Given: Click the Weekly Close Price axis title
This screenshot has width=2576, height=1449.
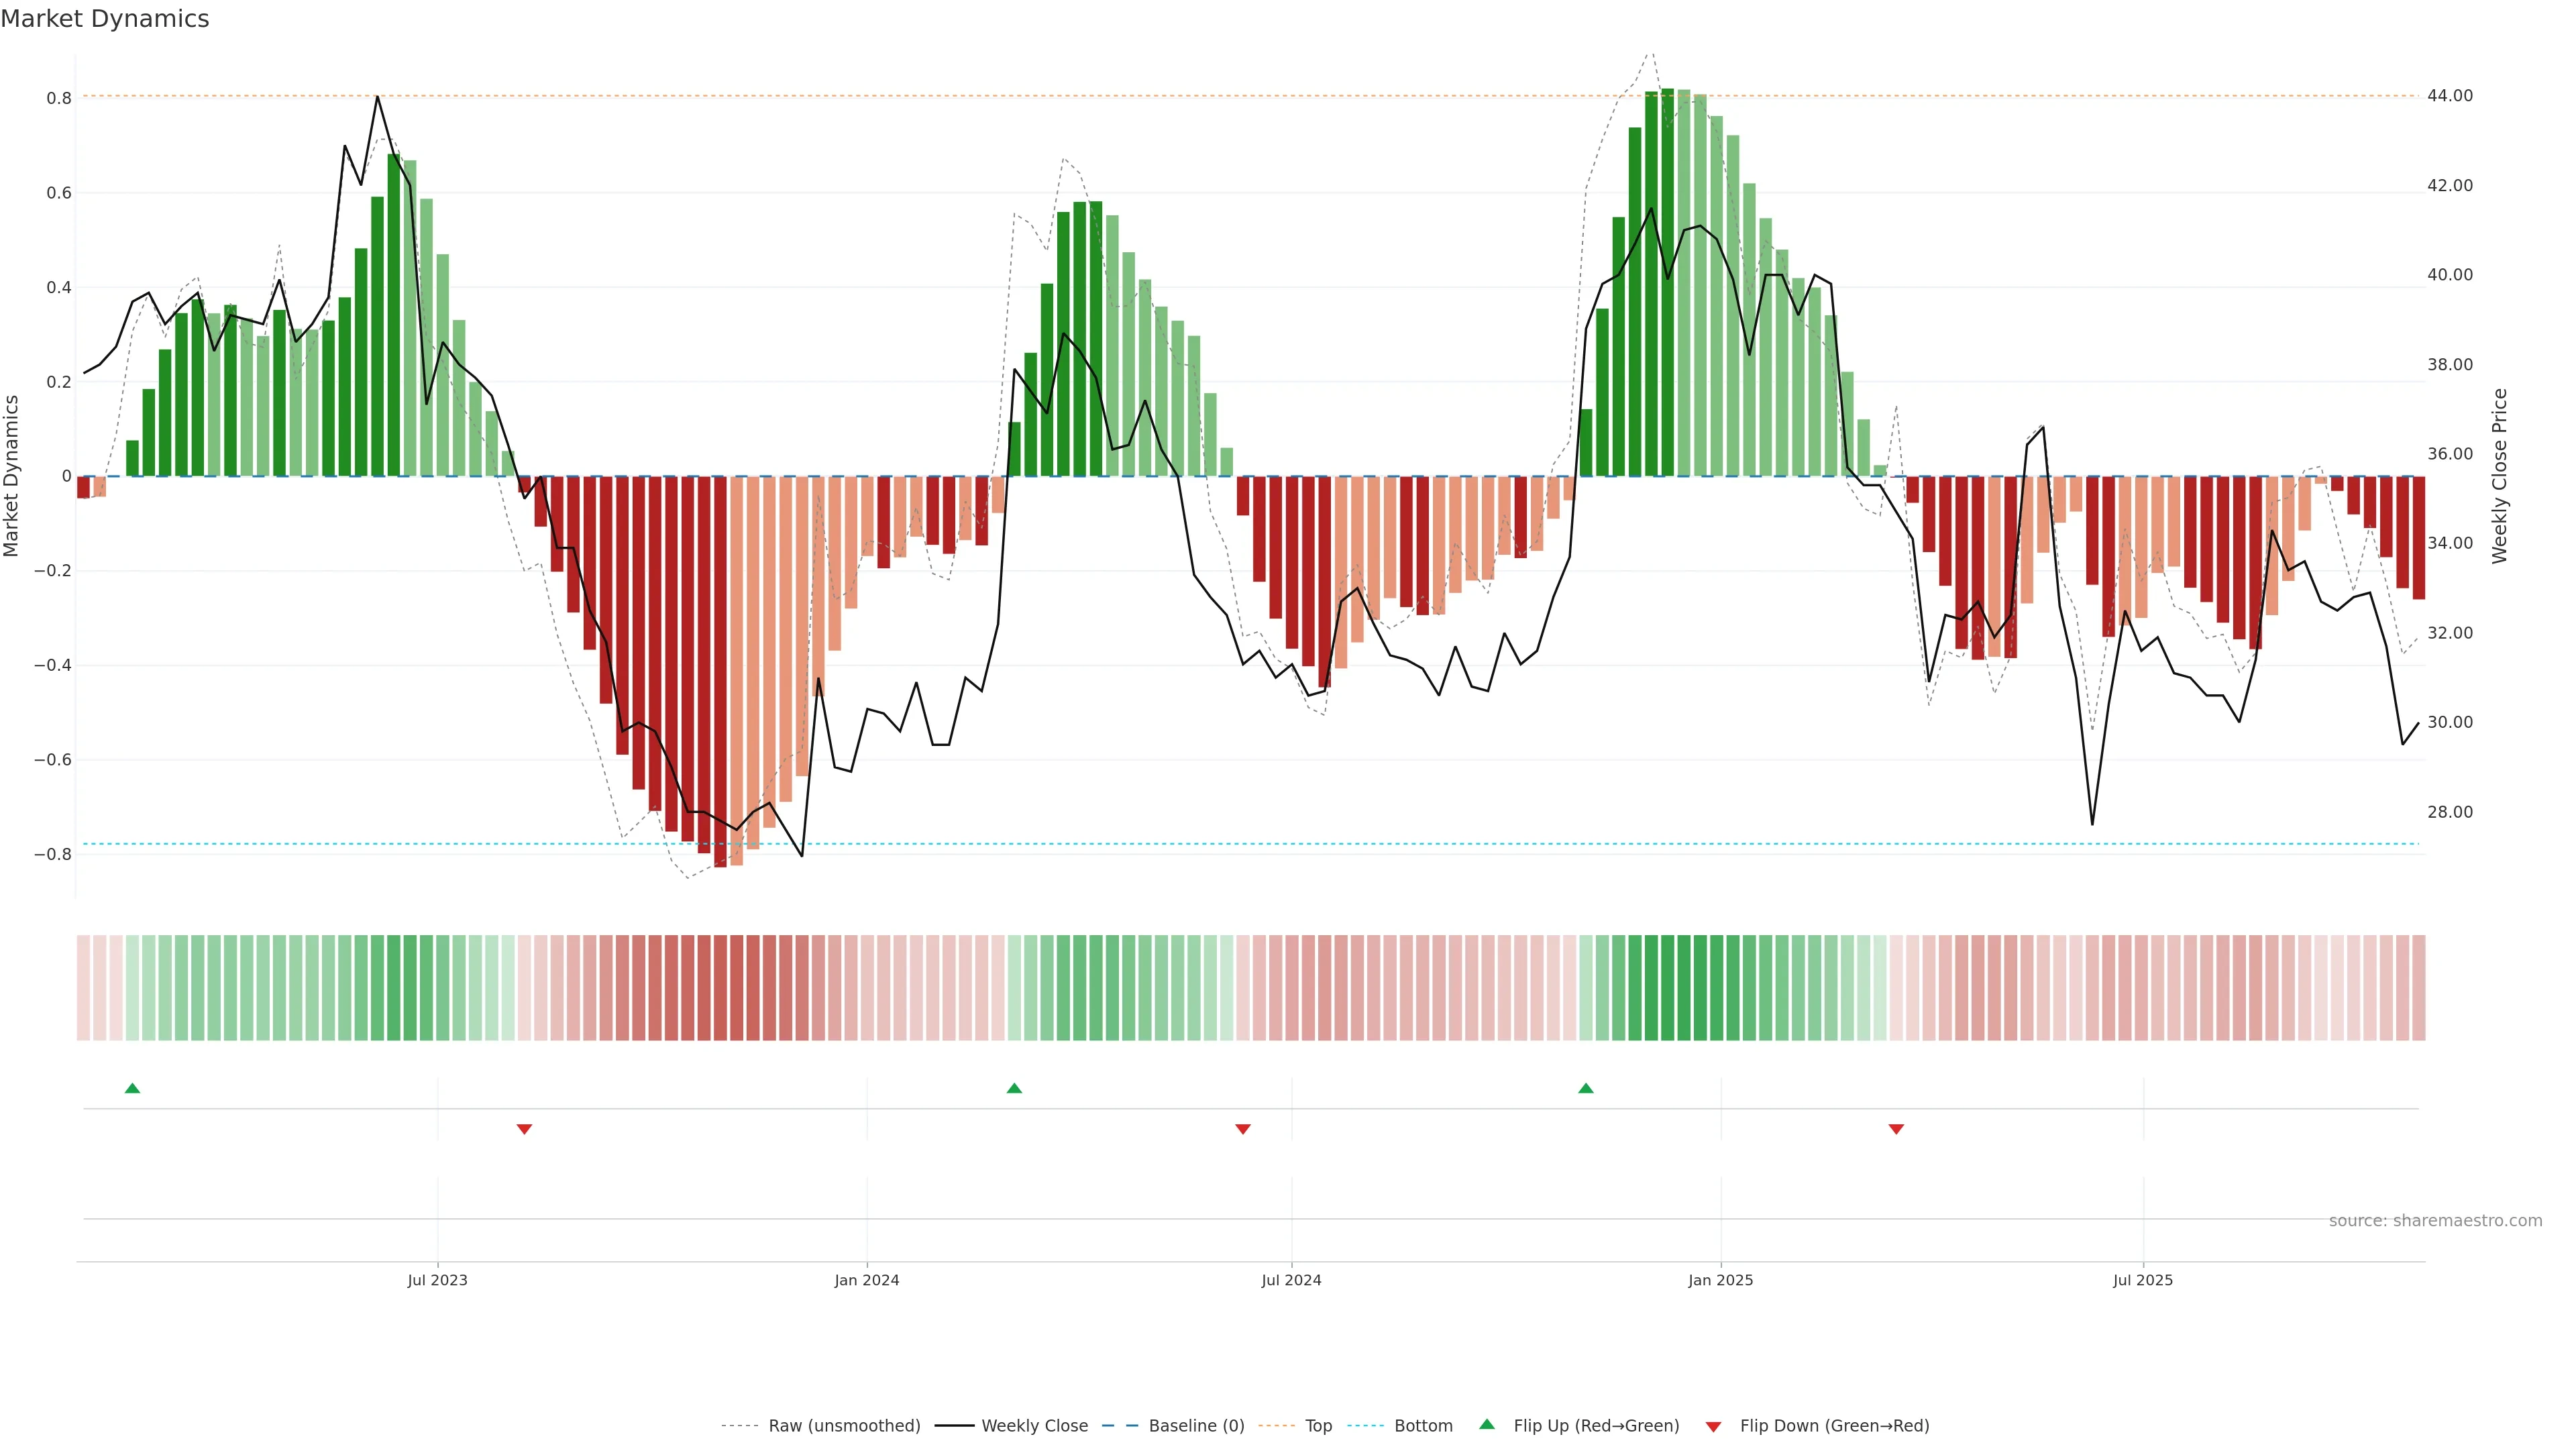Looking at the screenshot, I should pos(2500,476).
